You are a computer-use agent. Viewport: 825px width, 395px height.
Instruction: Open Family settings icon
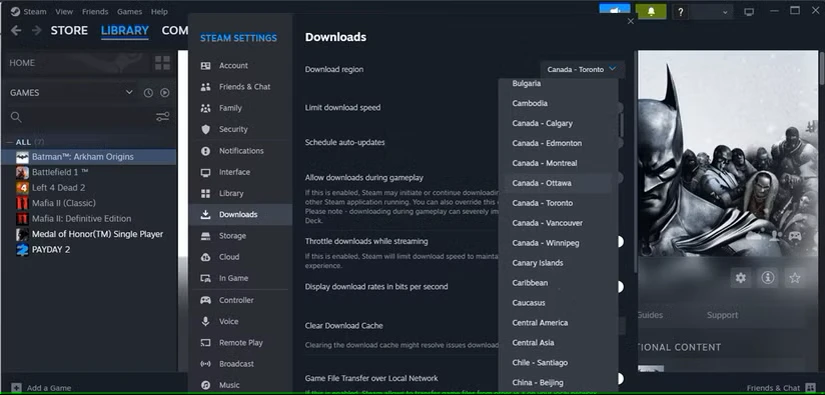(206, 108)
